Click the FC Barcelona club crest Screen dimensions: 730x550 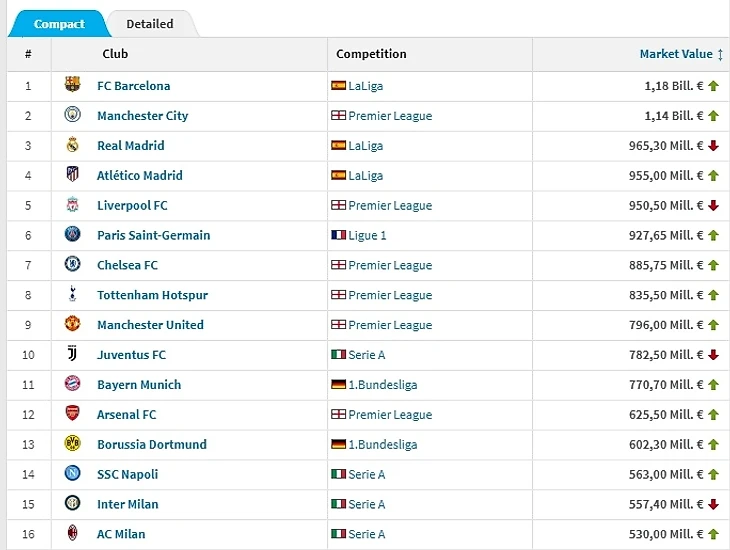pyautogui.click(x=72, y=86)
